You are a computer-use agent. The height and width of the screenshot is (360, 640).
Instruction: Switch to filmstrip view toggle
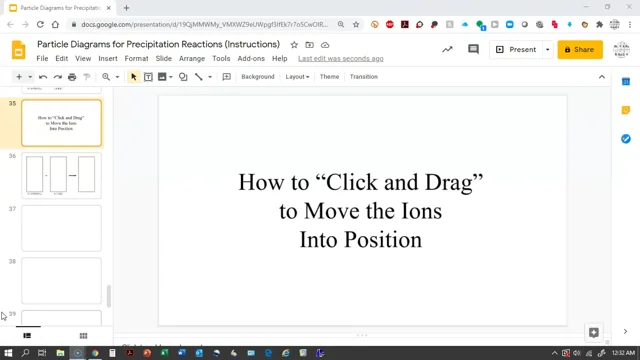27,336
